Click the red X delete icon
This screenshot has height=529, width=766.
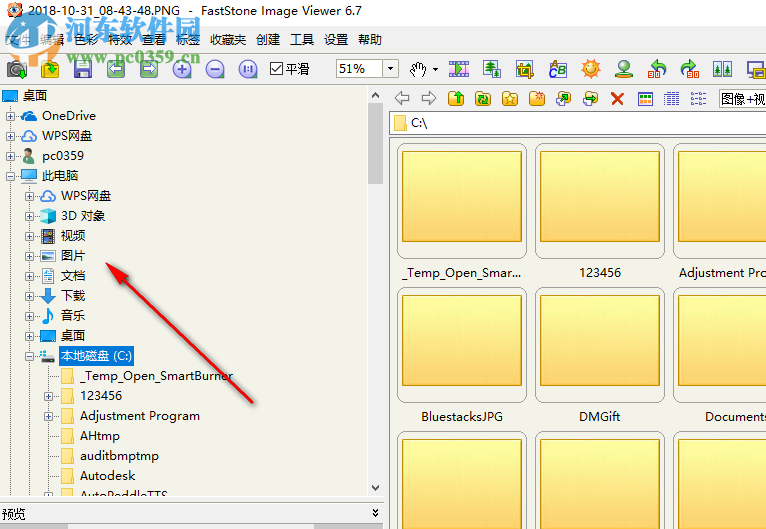(x=617, y=99)
